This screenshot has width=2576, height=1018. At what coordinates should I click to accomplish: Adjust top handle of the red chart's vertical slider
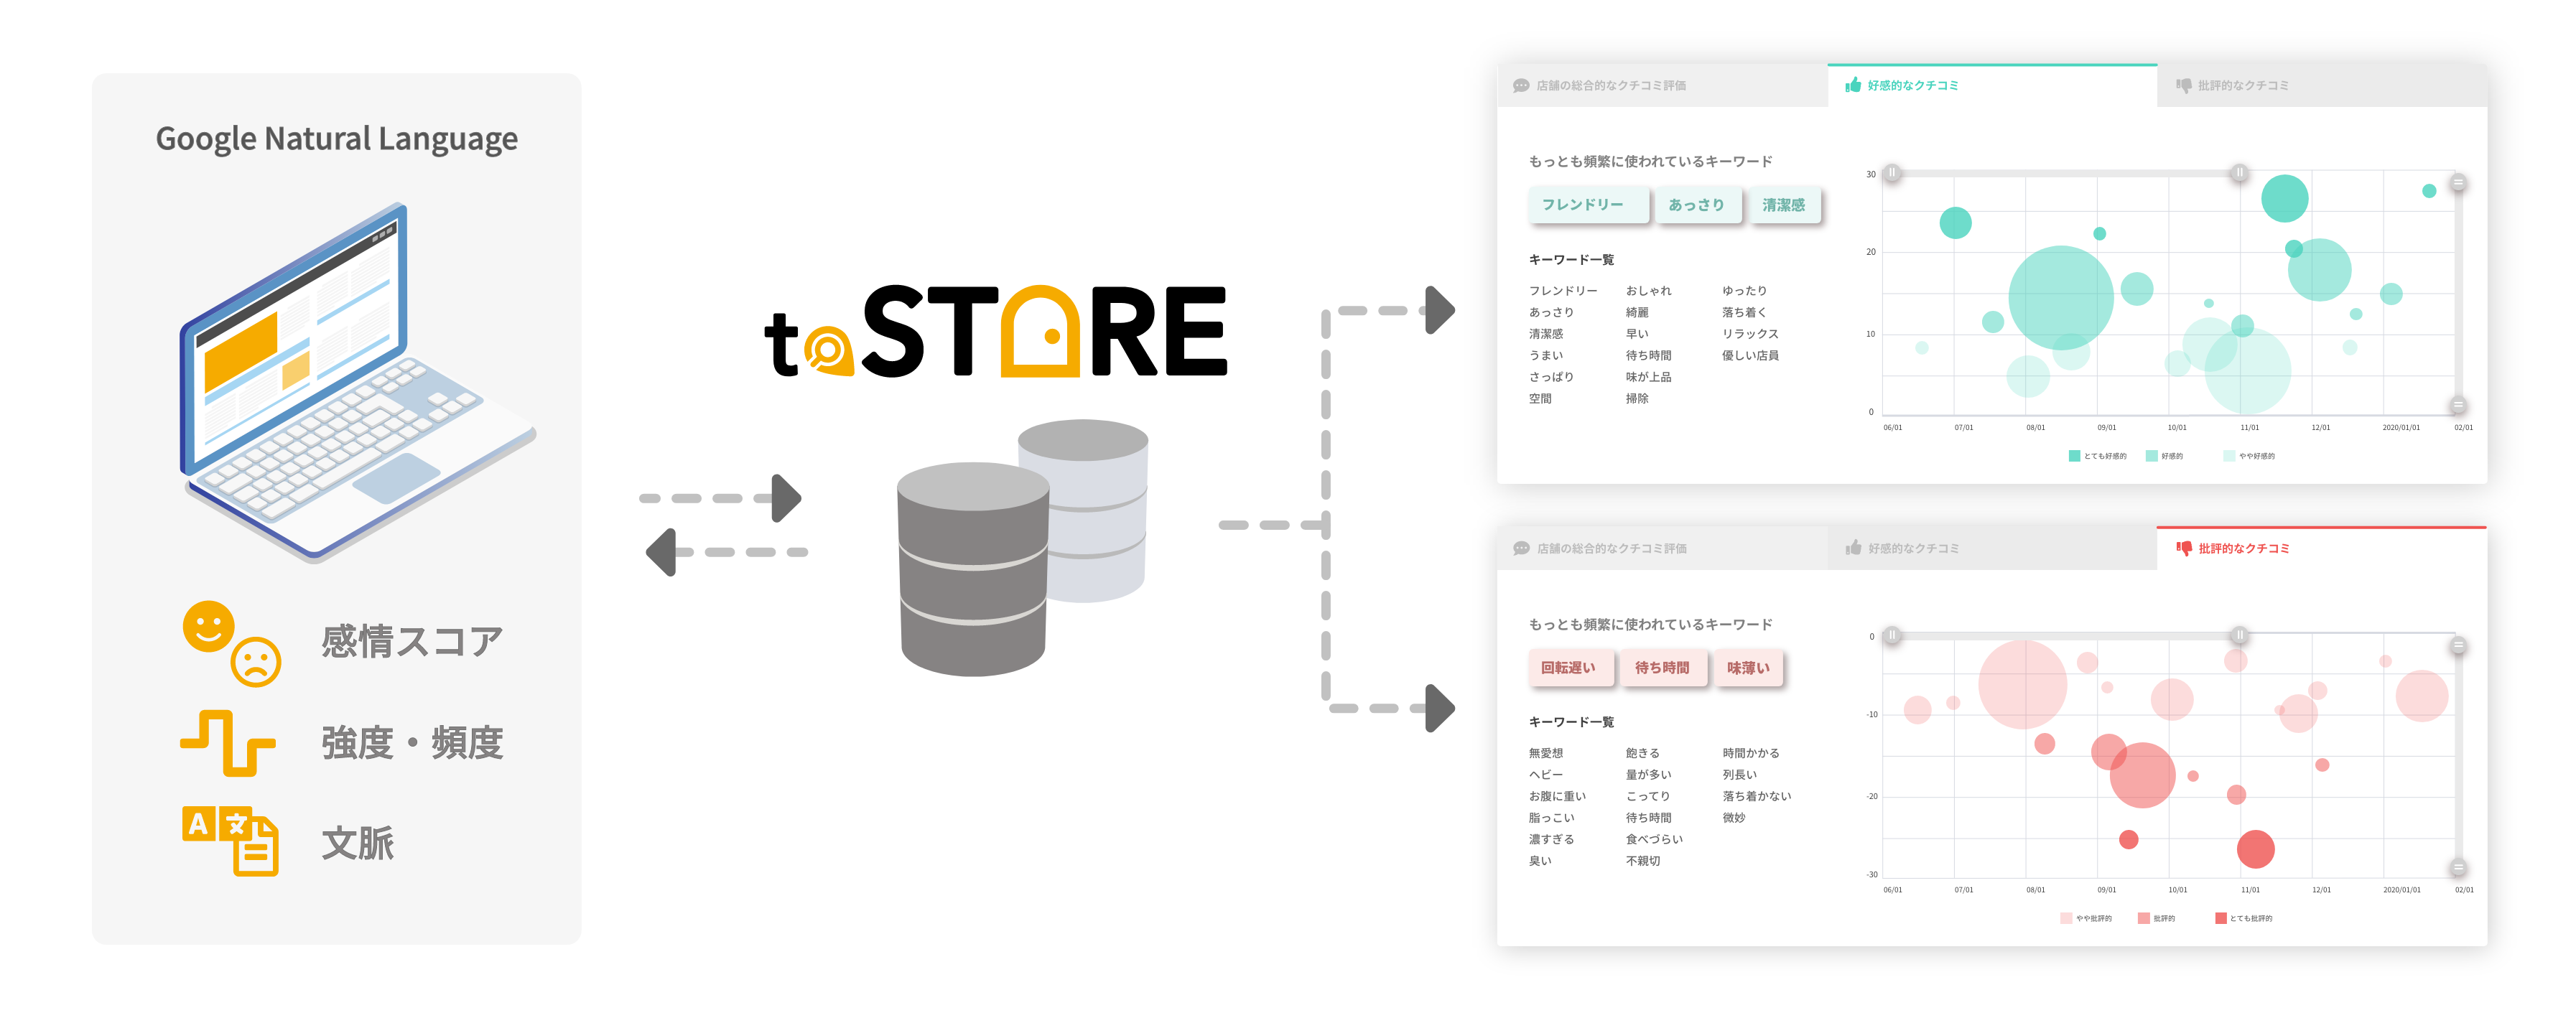click(x=2458, y=646)
